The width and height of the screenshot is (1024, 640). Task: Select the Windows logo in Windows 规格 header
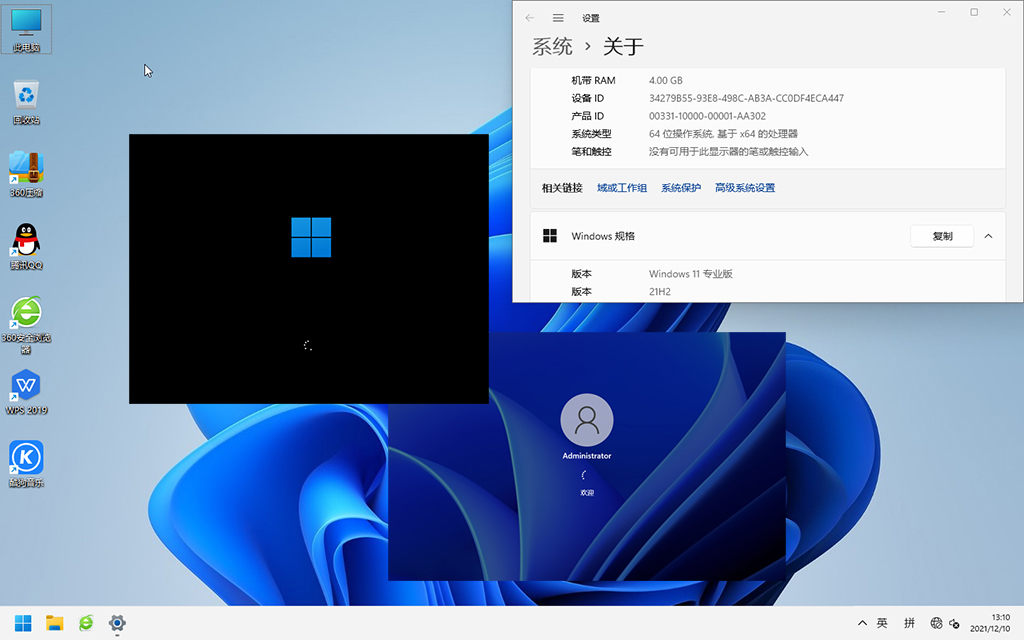(x=550, y=236)
